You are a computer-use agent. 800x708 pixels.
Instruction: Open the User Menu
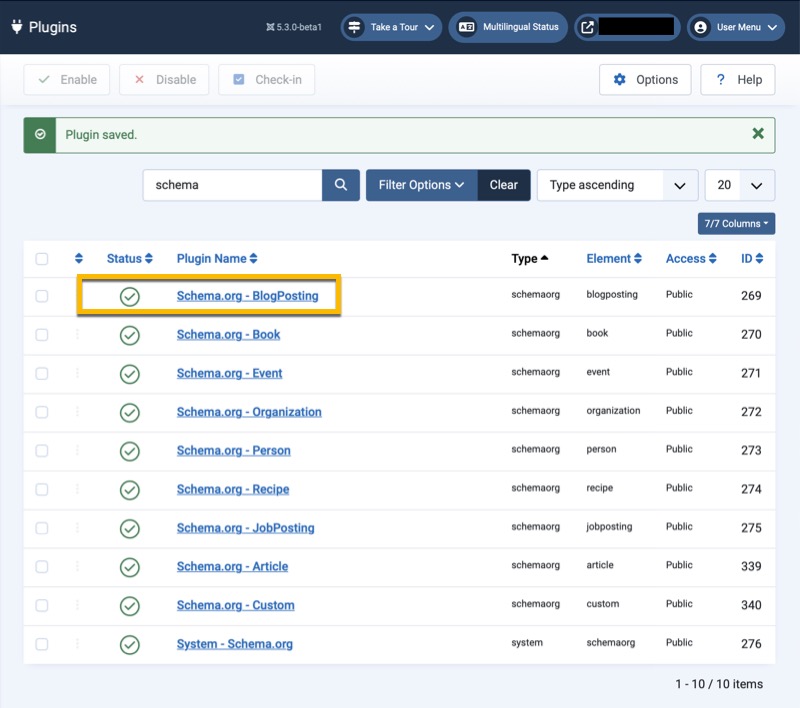point(736,27)
